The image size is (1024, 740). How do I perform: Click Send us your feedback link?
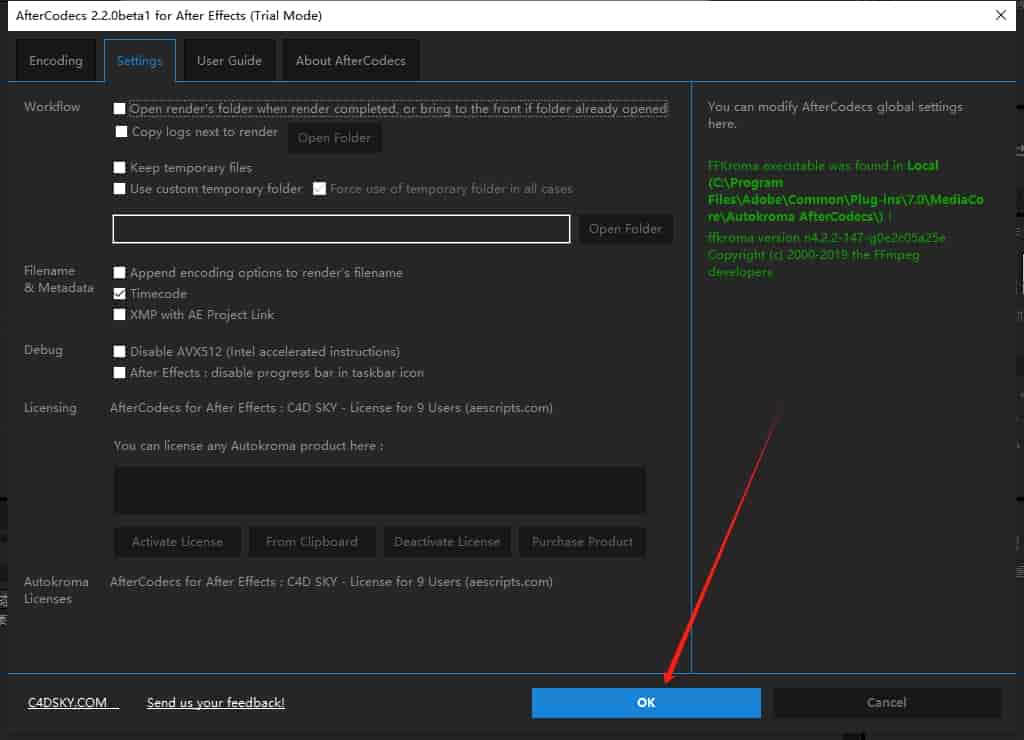coord(216,703)
